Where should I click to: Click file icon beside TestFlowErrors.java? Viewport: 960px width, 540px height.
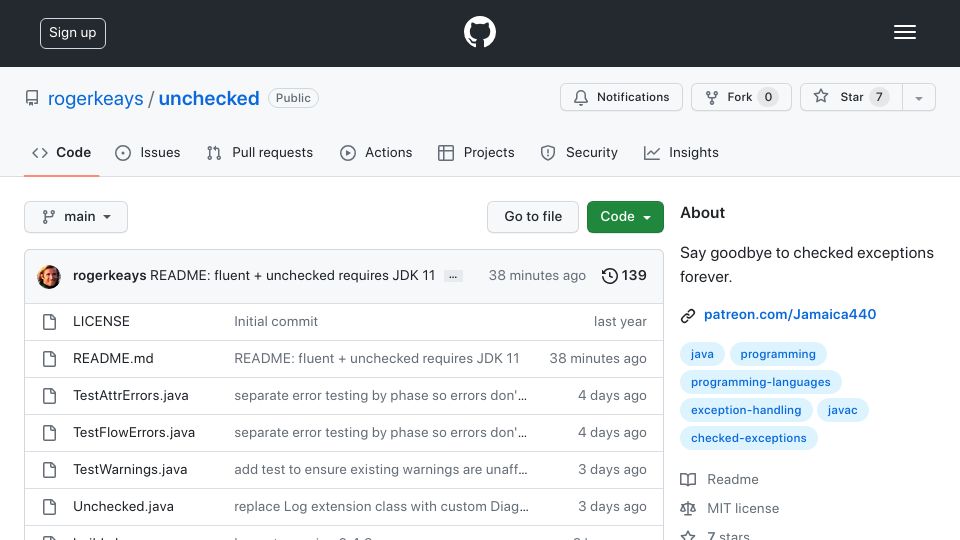[x=50, y=433]
